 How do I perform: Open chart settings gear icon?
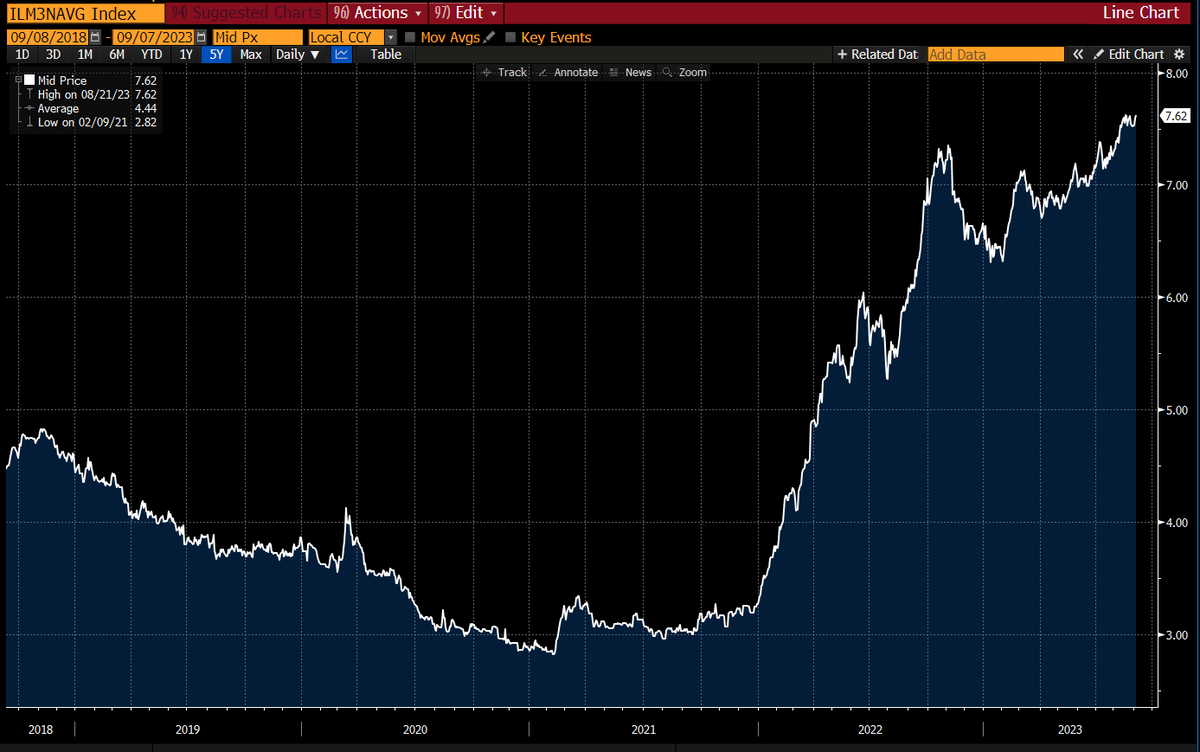(x=1179, y=54)
